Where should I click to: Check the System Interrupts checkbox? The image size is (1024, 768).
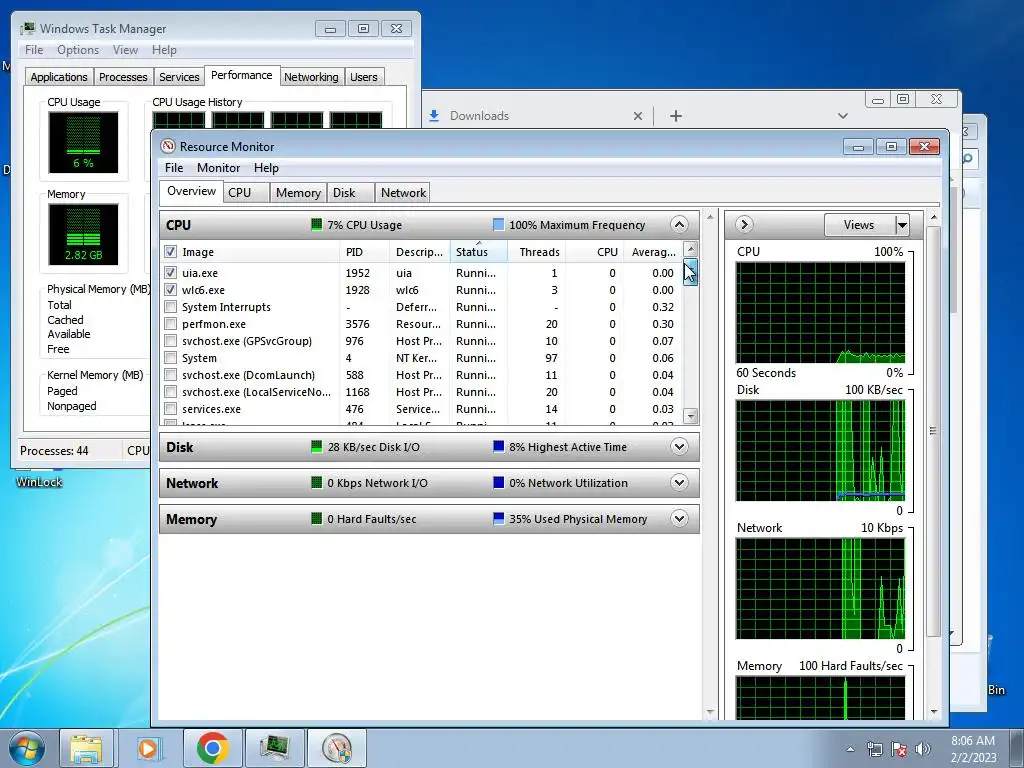(x=170, y=306)
